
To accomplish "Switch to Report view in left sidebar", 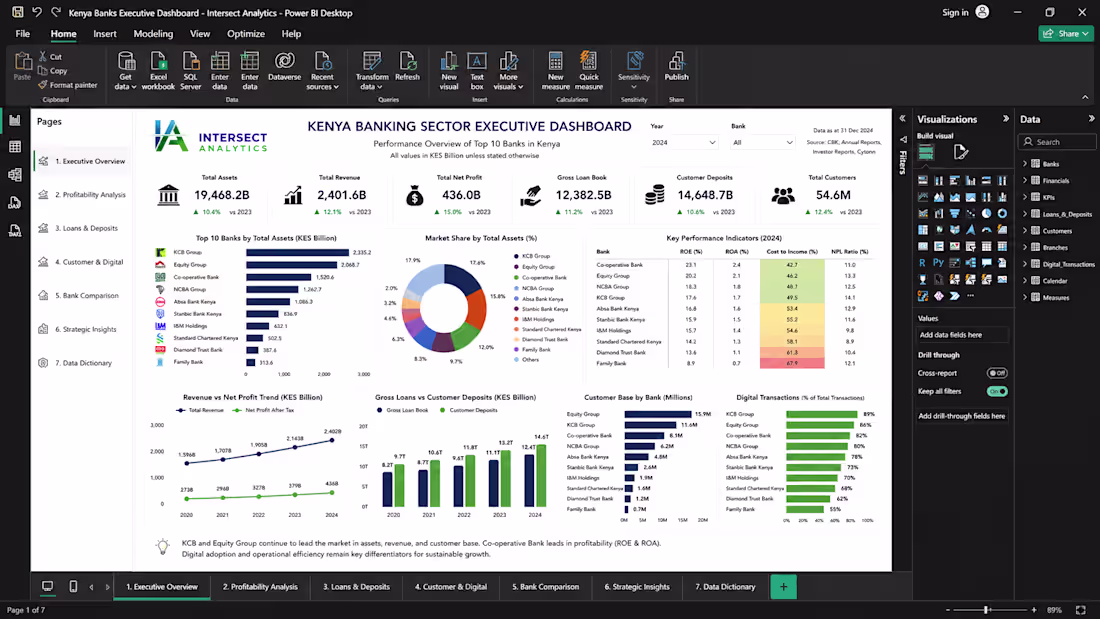I will pos(15,120).
